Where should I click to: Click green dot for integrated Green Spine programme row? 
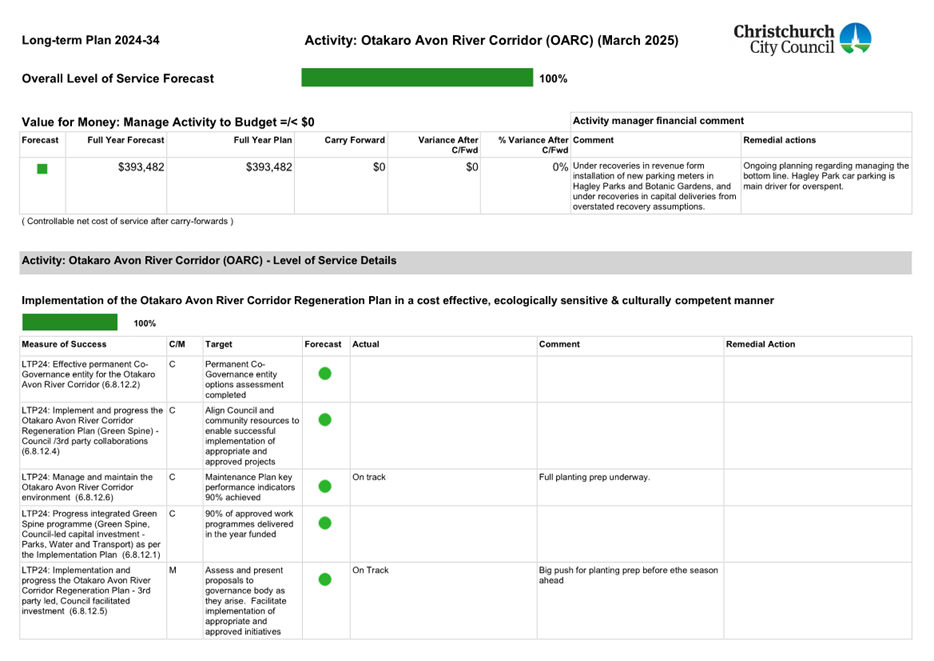tap(325, 523)
